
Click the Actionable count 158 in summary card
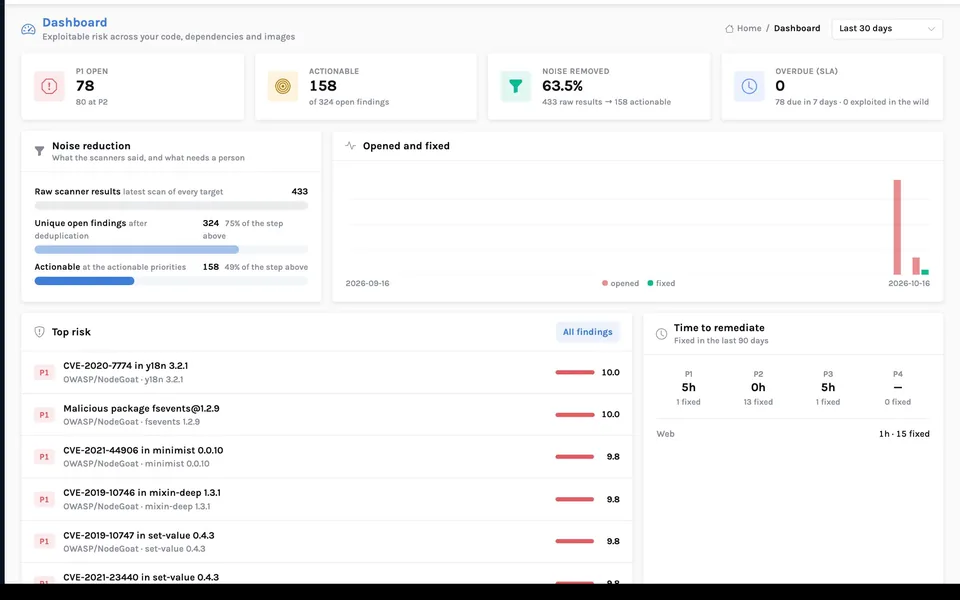323,86
